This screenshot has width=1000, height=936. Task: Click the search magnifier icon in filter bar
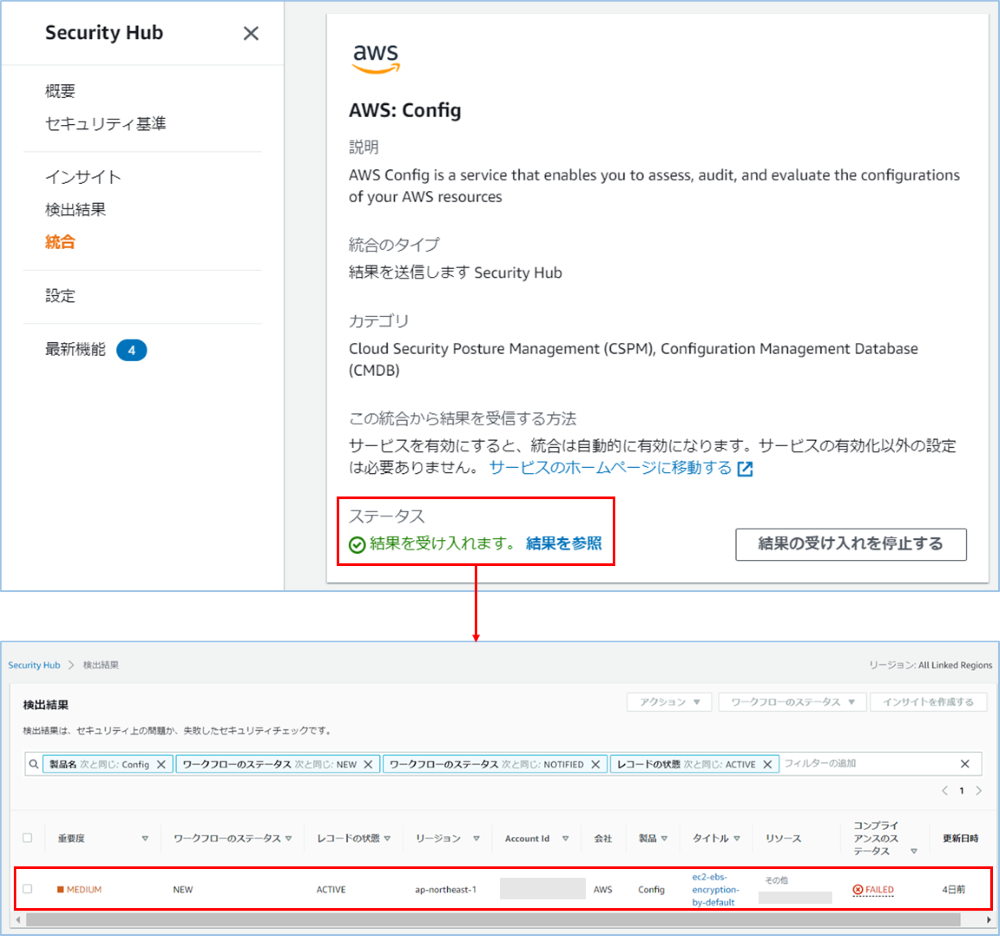[x=34, y=764]
